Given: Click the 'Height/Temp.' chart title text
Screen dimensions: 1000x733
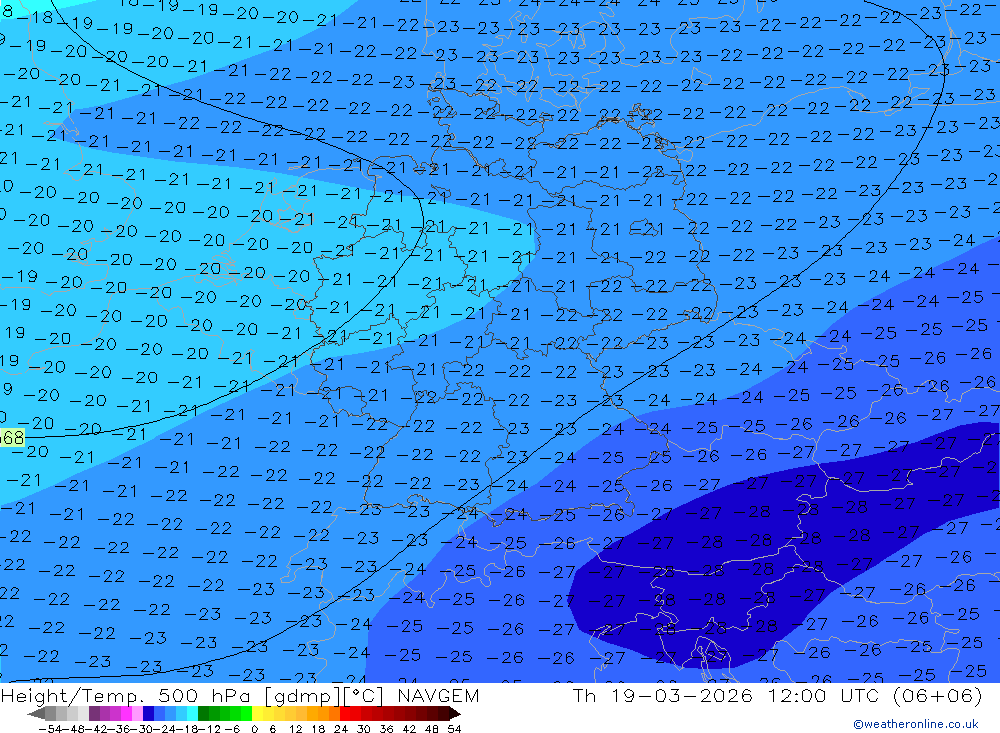Looking at the screenshot, I should [75, 695].
